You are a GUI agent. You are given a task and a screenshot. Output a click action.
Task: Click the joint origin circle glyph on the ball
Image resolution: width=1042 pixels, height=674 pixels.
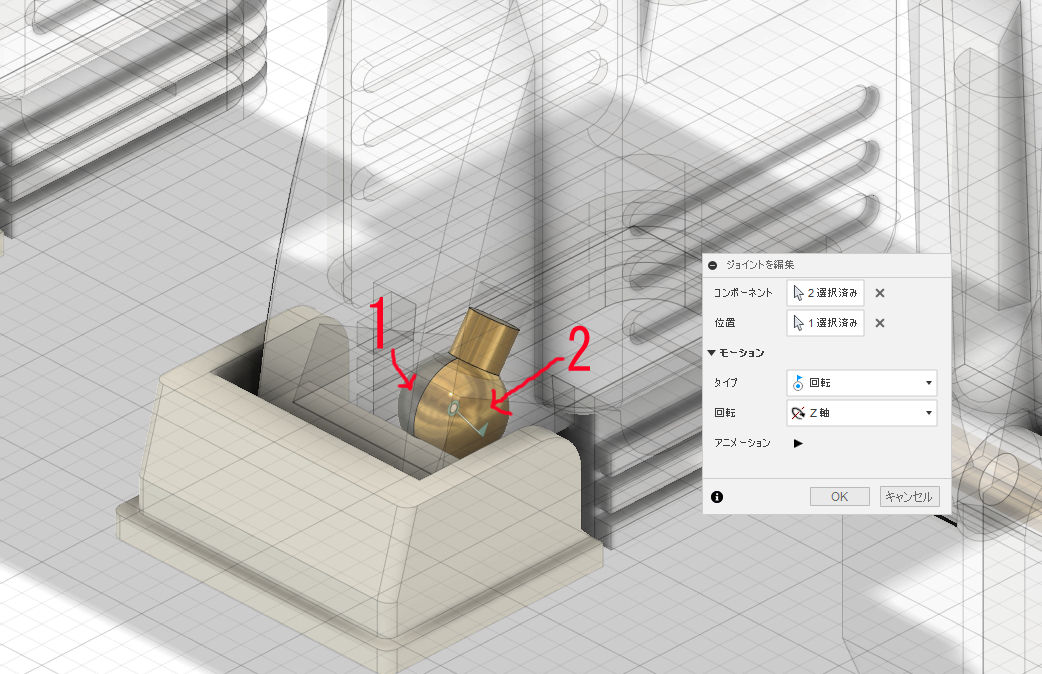pyautogui.click(x=454, y=408)
